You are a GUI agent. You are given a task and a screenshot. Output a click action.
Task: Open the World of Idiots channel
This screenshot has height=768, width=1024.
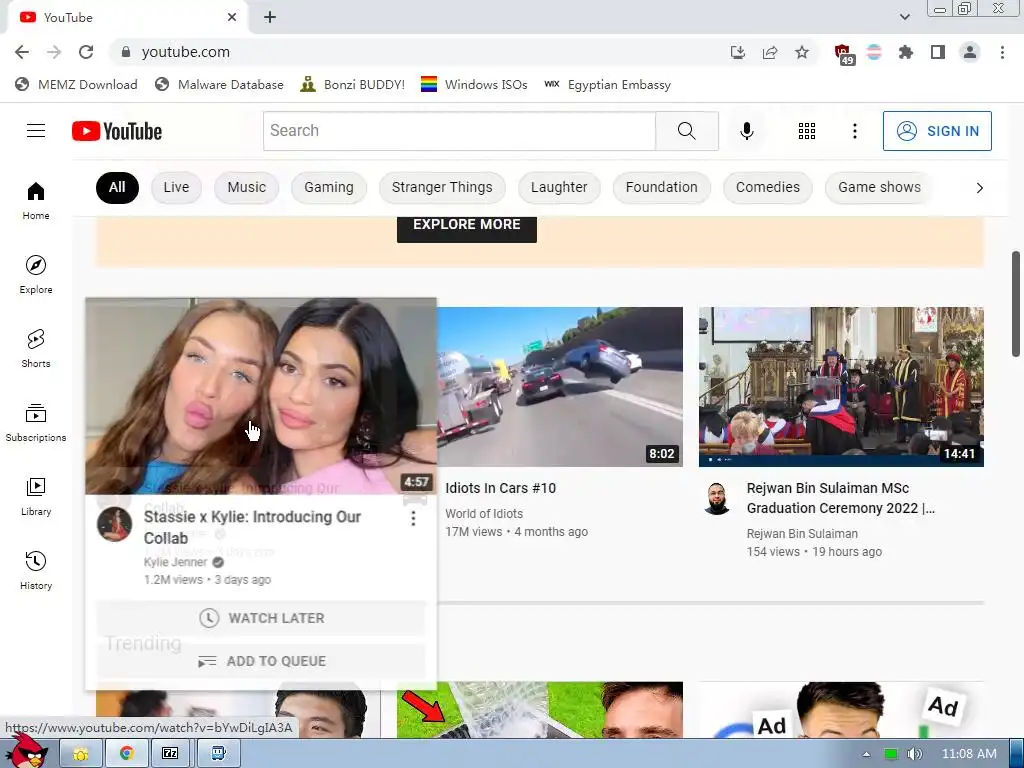(484, 514)
